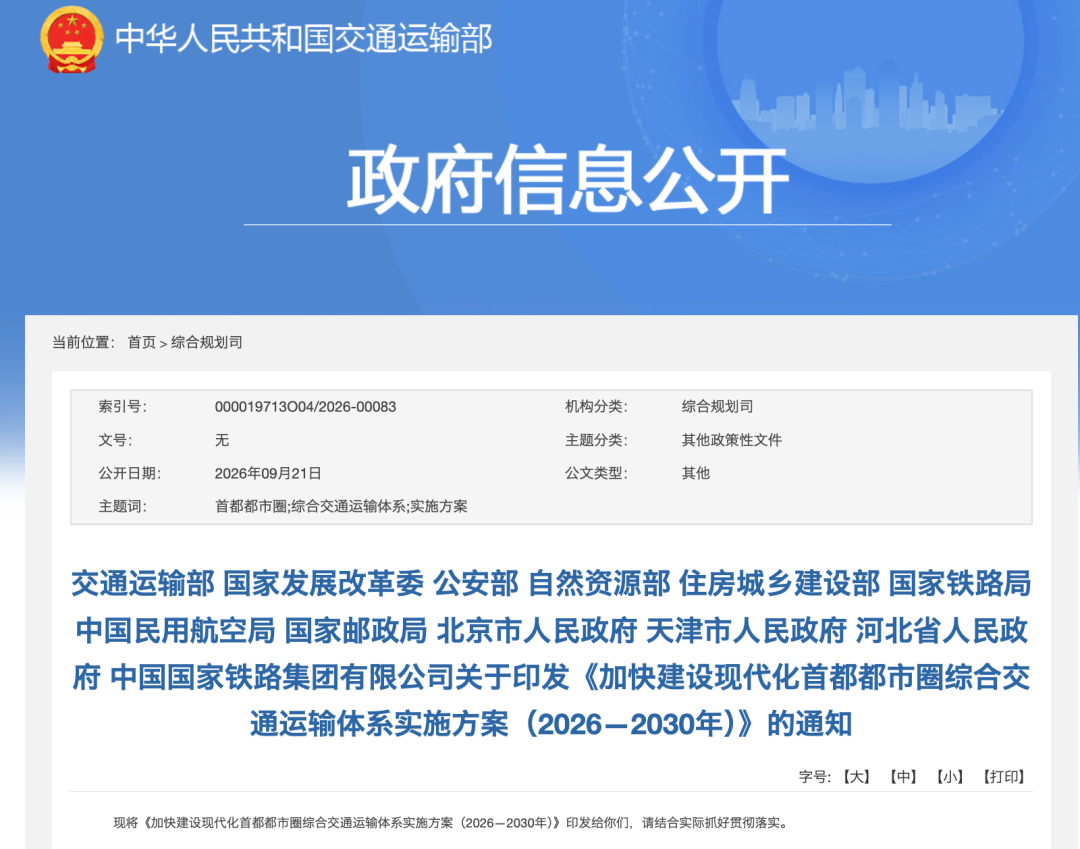This screenshot has height=849, width=1080.
Task: Click the 公文类型 value 其他
Action: click(x=696, y=474)
